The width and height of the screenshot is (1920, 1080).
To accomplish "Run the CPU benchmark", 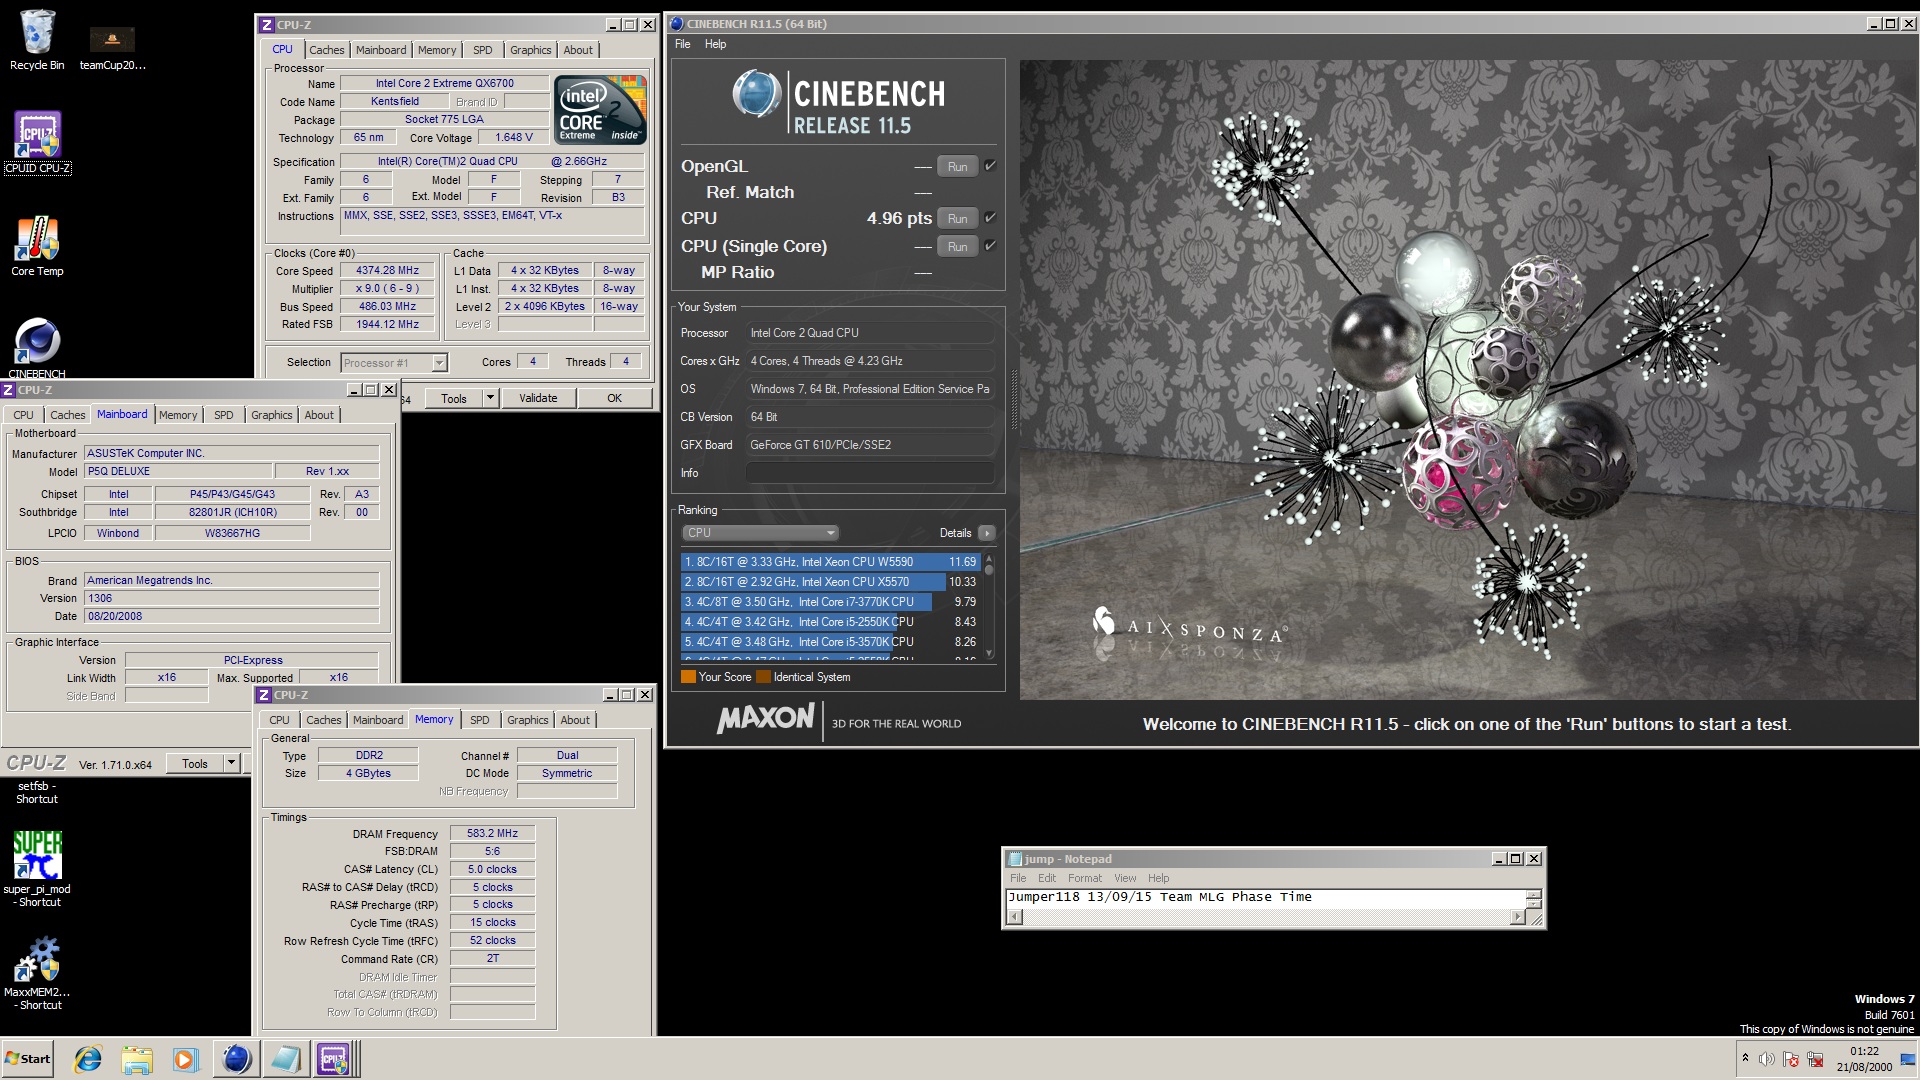I will 957,219.
